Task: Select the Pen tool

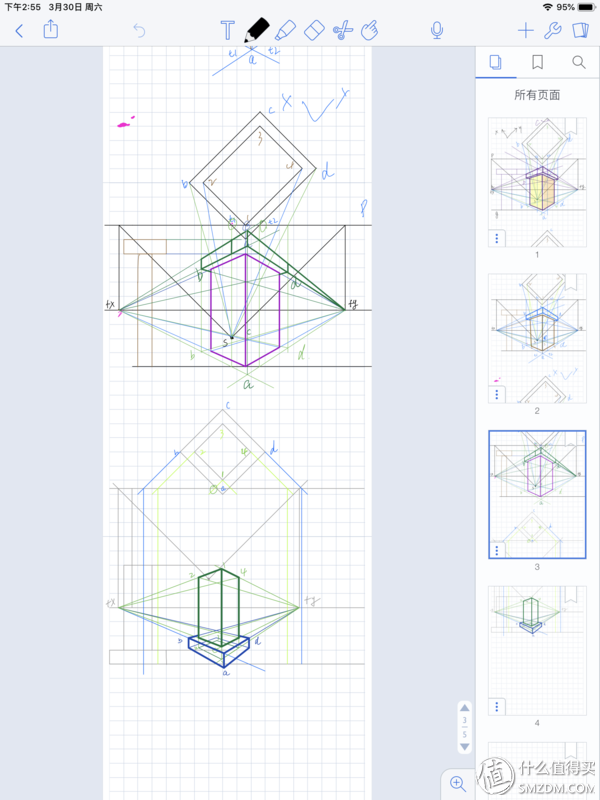Action: pos(257,30)
